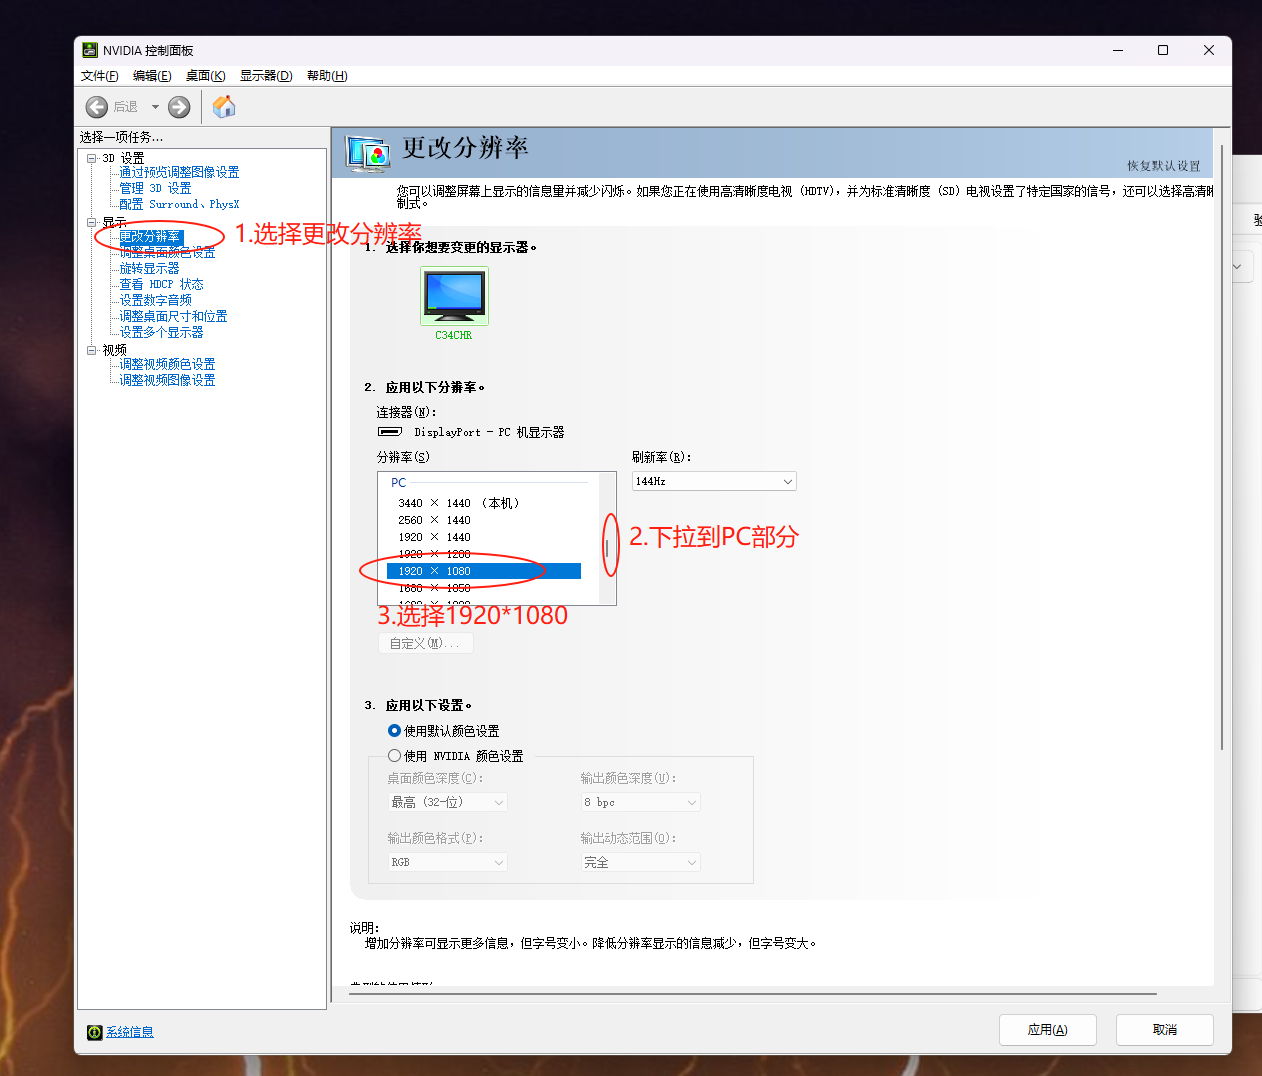Open 查看 HDCP 状态 task
This screenshot has width=1262, height=1076.
(162, 285)
